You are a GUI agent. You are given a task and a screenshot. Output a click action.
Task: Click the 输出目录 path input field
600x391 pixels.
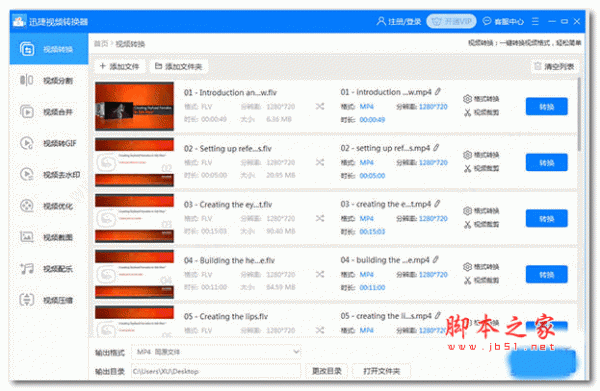[x=216, y=371]
